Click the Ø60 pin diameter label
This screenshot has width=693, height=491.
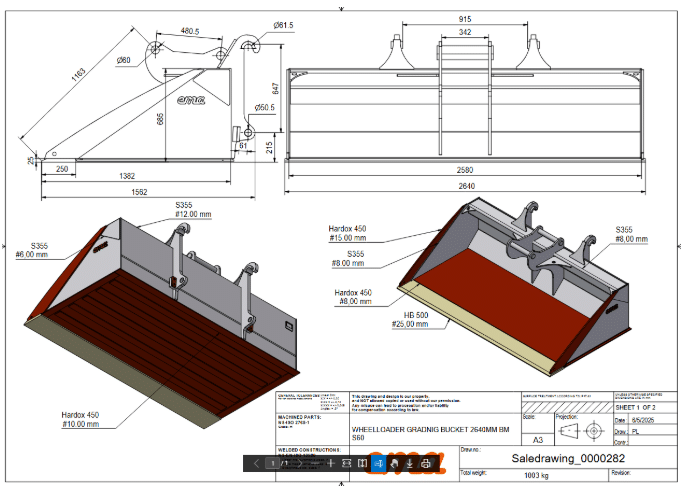click(x=123, y=60)
